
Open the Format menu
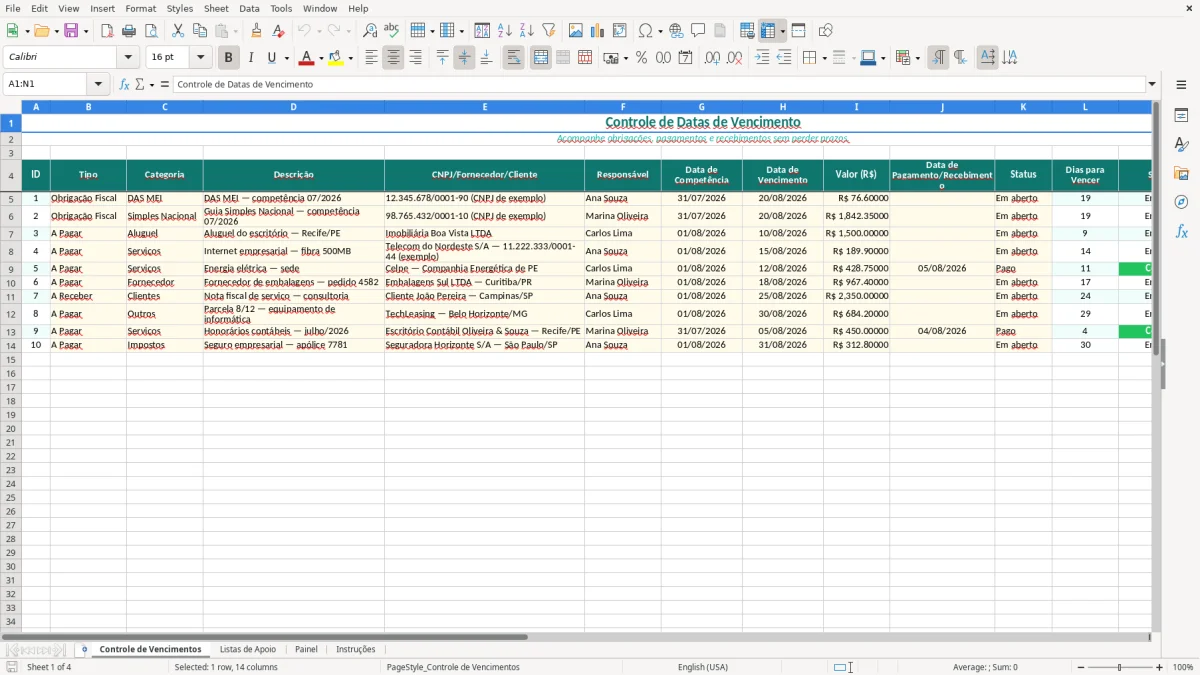[140, 8]
